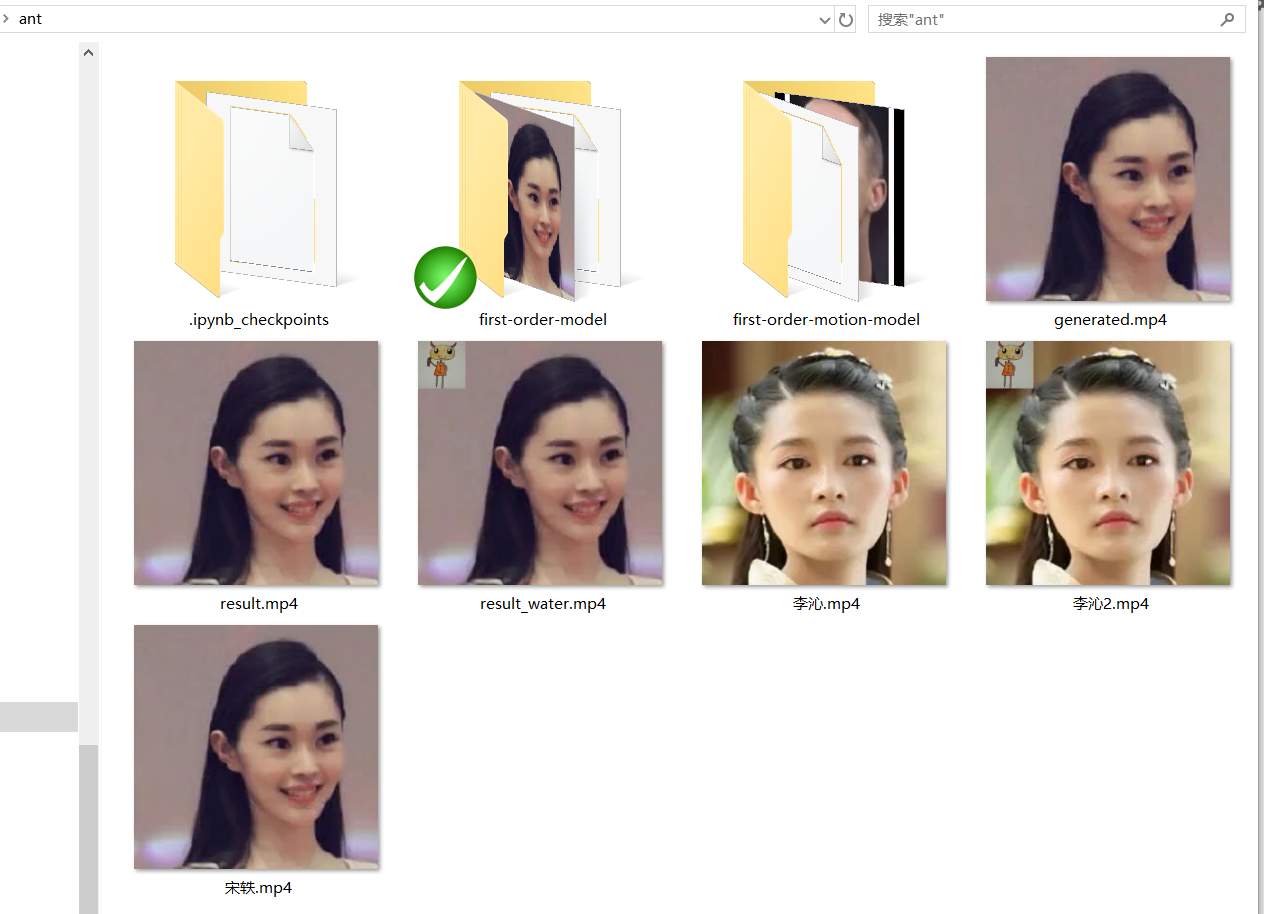Select the 李沁2.mp4 video thumbnail
This screenshot has height=914, width=1264.
[x=1108, y=463]
